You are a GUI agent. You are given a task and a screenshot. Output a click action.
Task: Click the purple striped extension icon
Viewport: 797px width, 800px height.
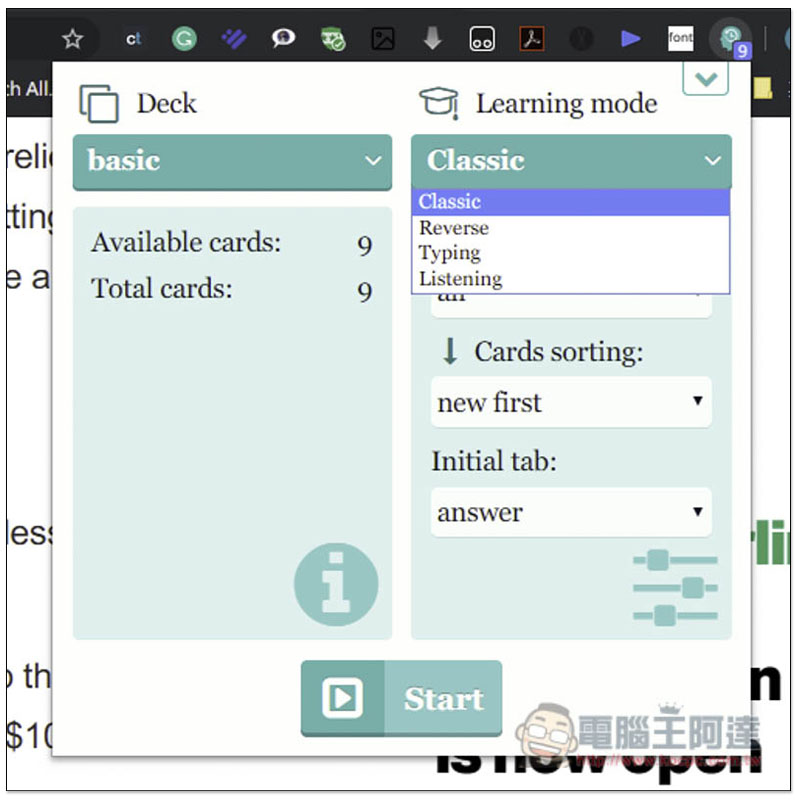pos(234,39)
